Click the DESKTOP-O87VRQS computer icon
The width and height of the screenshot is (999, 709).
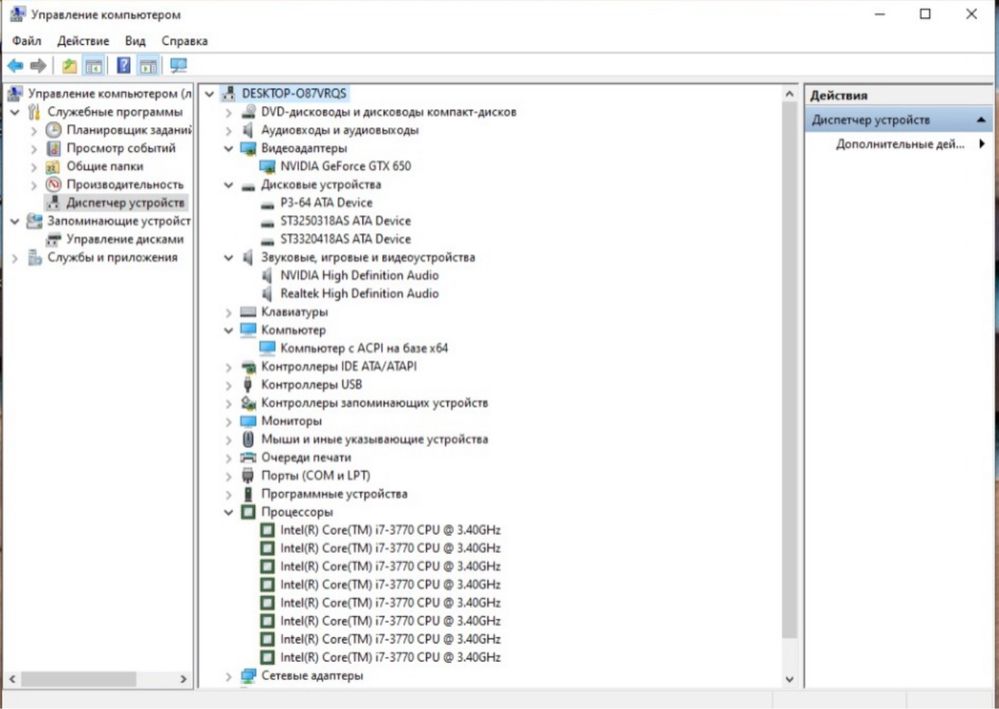tap(228, 94)
